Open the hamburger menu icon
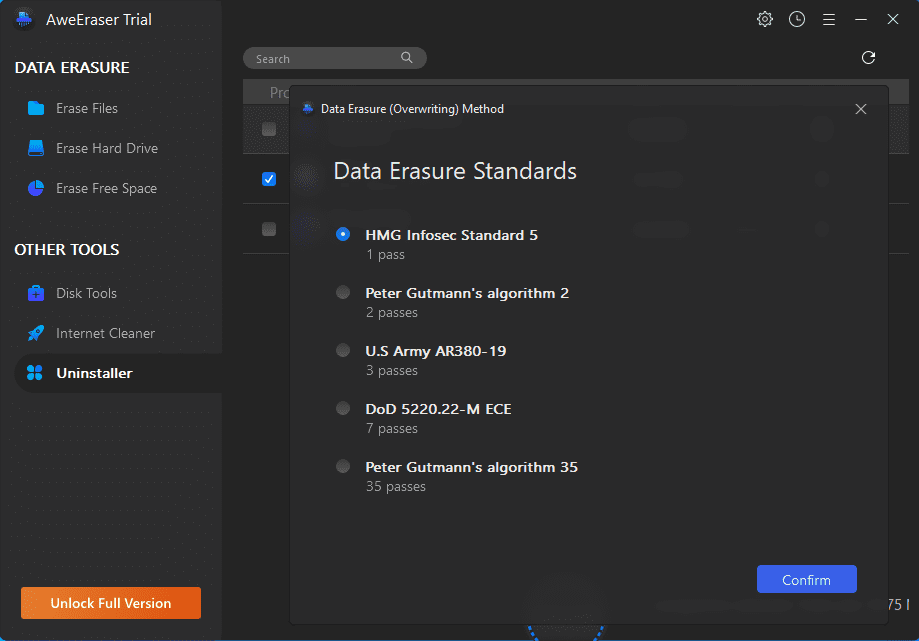 [x=829, y=19]
